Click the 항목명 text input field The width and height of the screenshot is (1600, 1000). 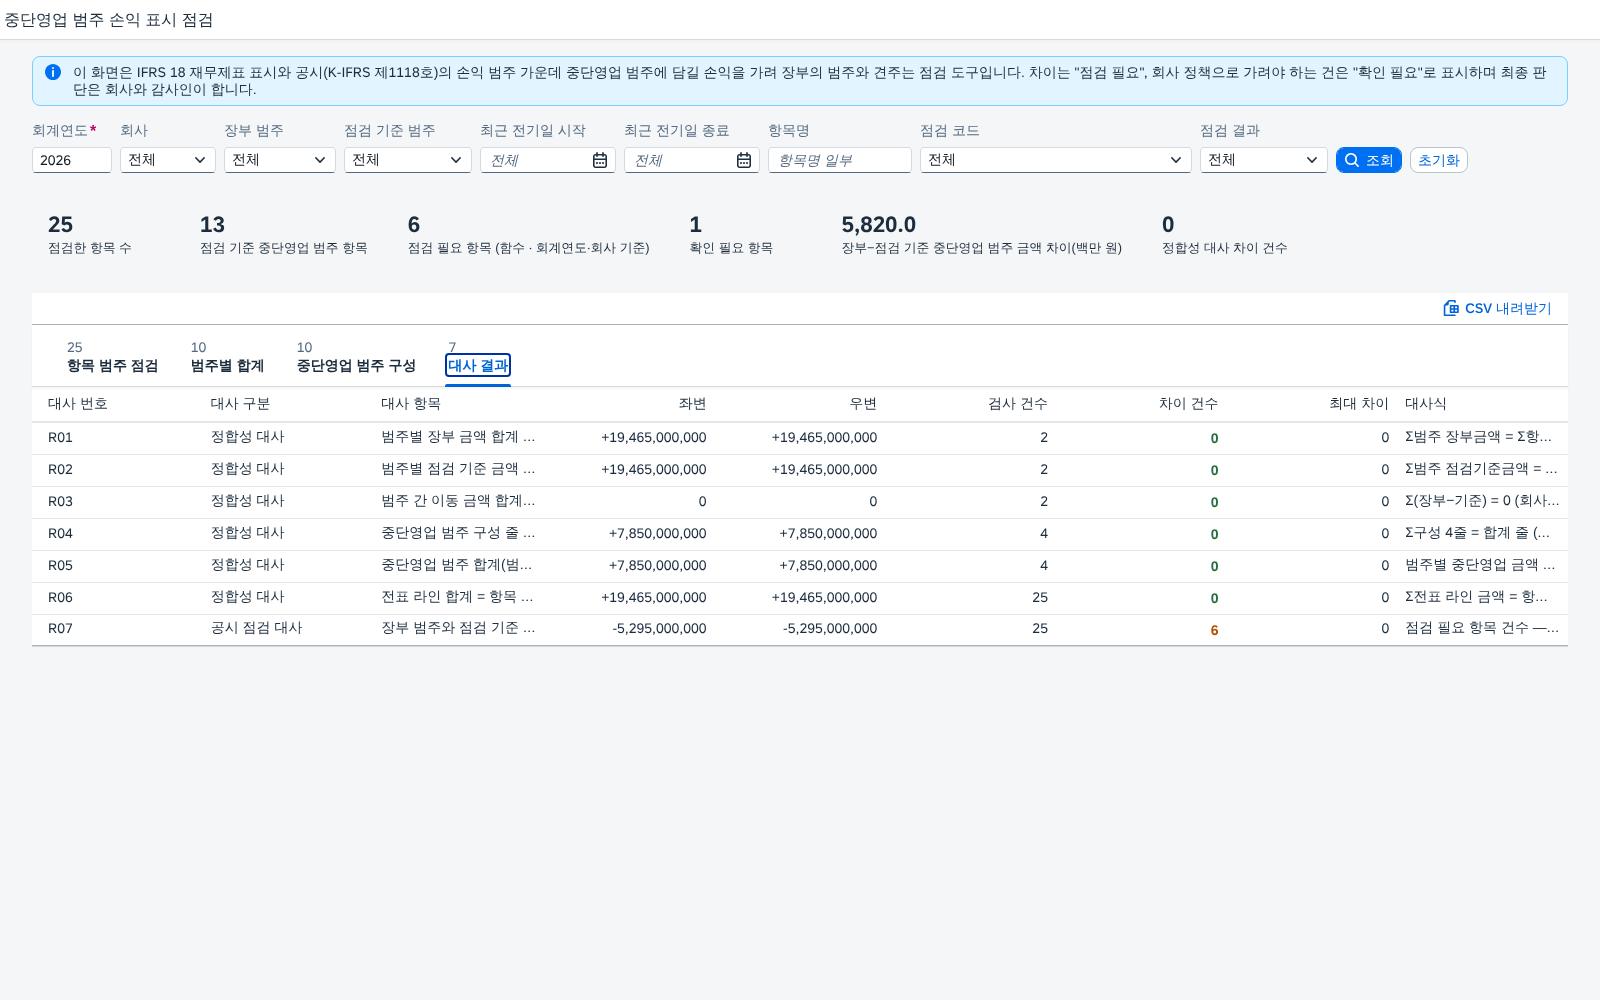840,160
